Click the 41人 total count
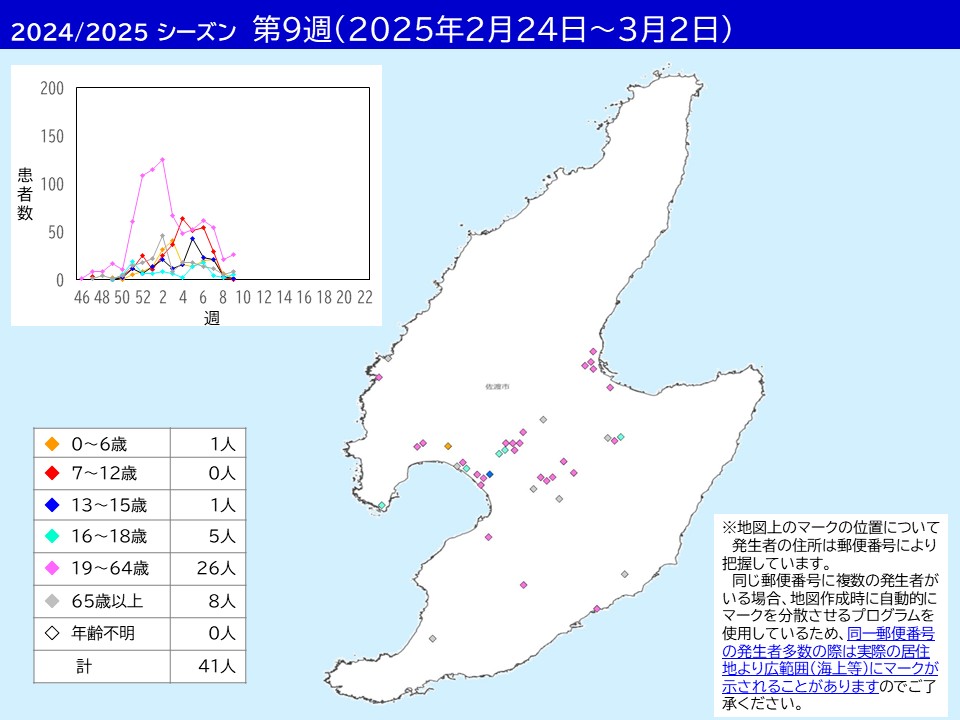Viewport: 960px width, 720px height. (x=217, y=666)
